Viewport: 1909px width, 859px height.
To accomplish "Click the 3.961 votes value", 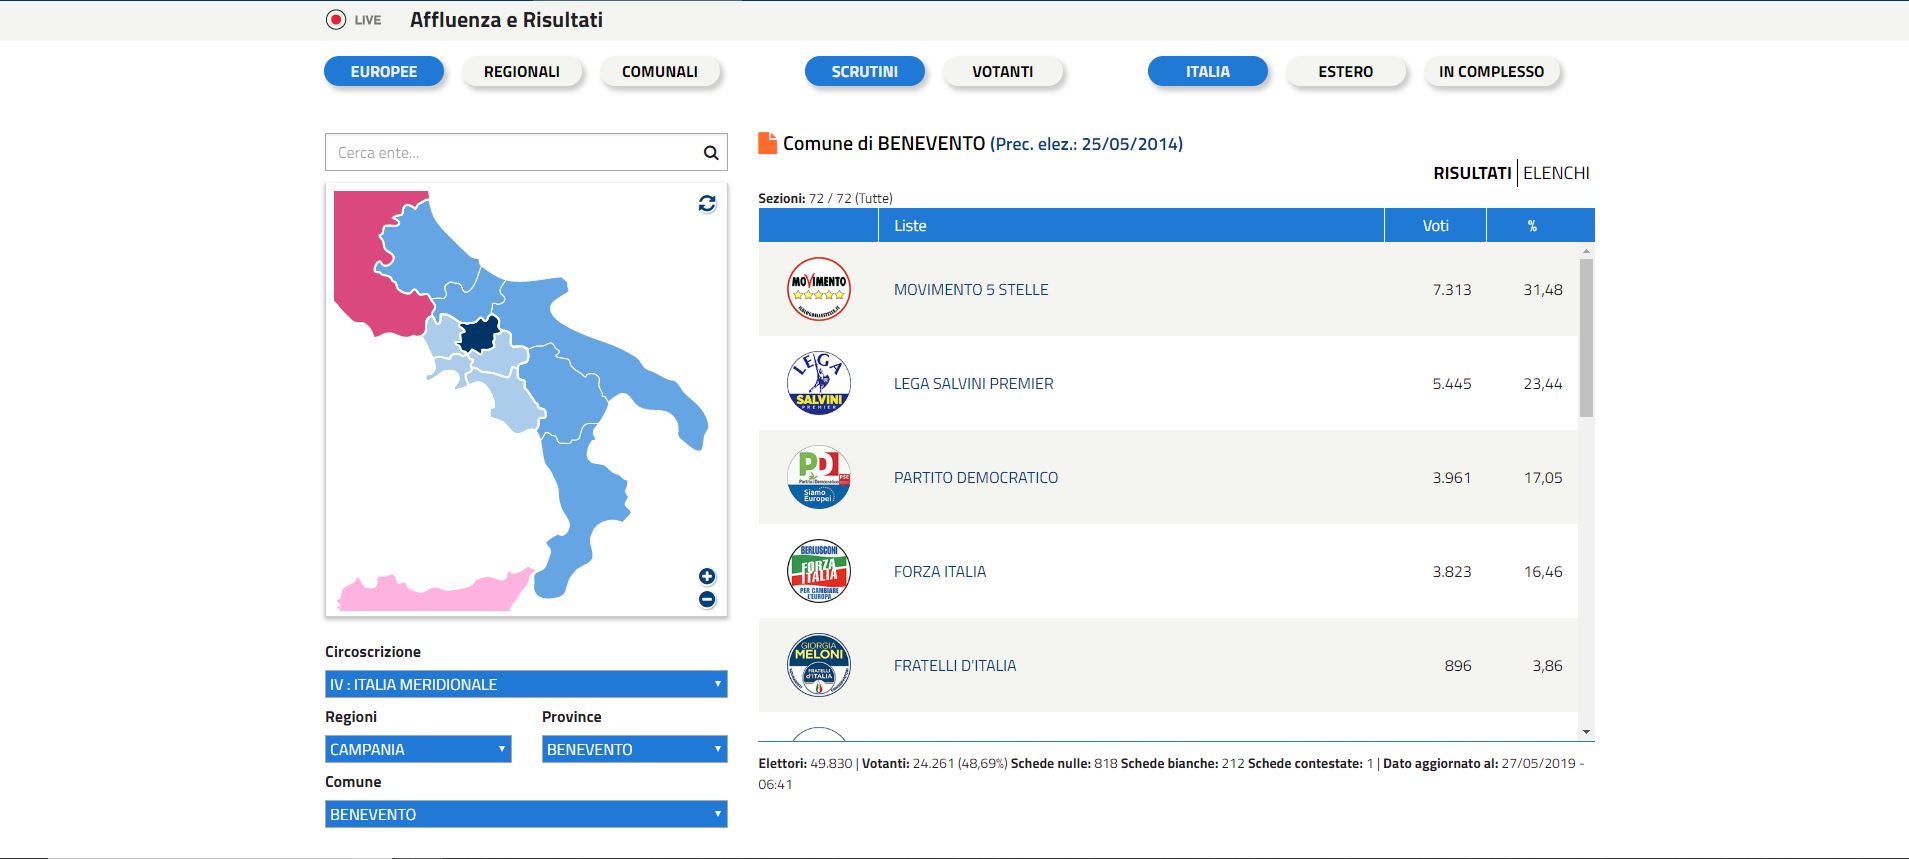I will pyautogui.click(x=1452, y=478).
